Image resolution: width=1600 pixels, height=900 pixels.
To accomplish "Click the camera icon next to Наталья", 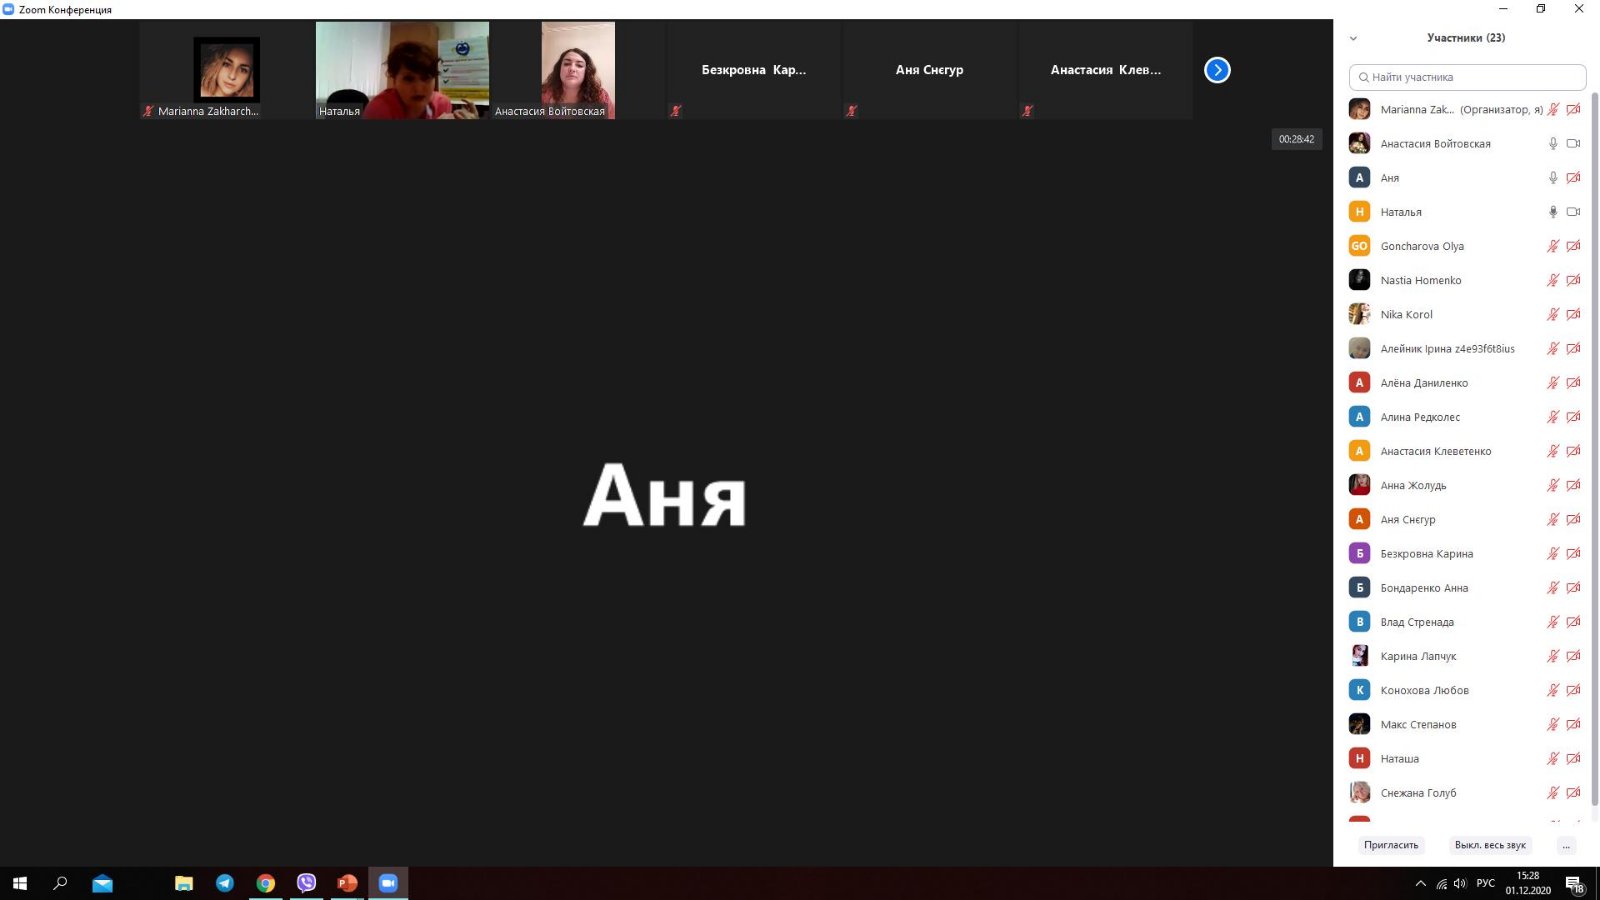I will point(1573,212).
